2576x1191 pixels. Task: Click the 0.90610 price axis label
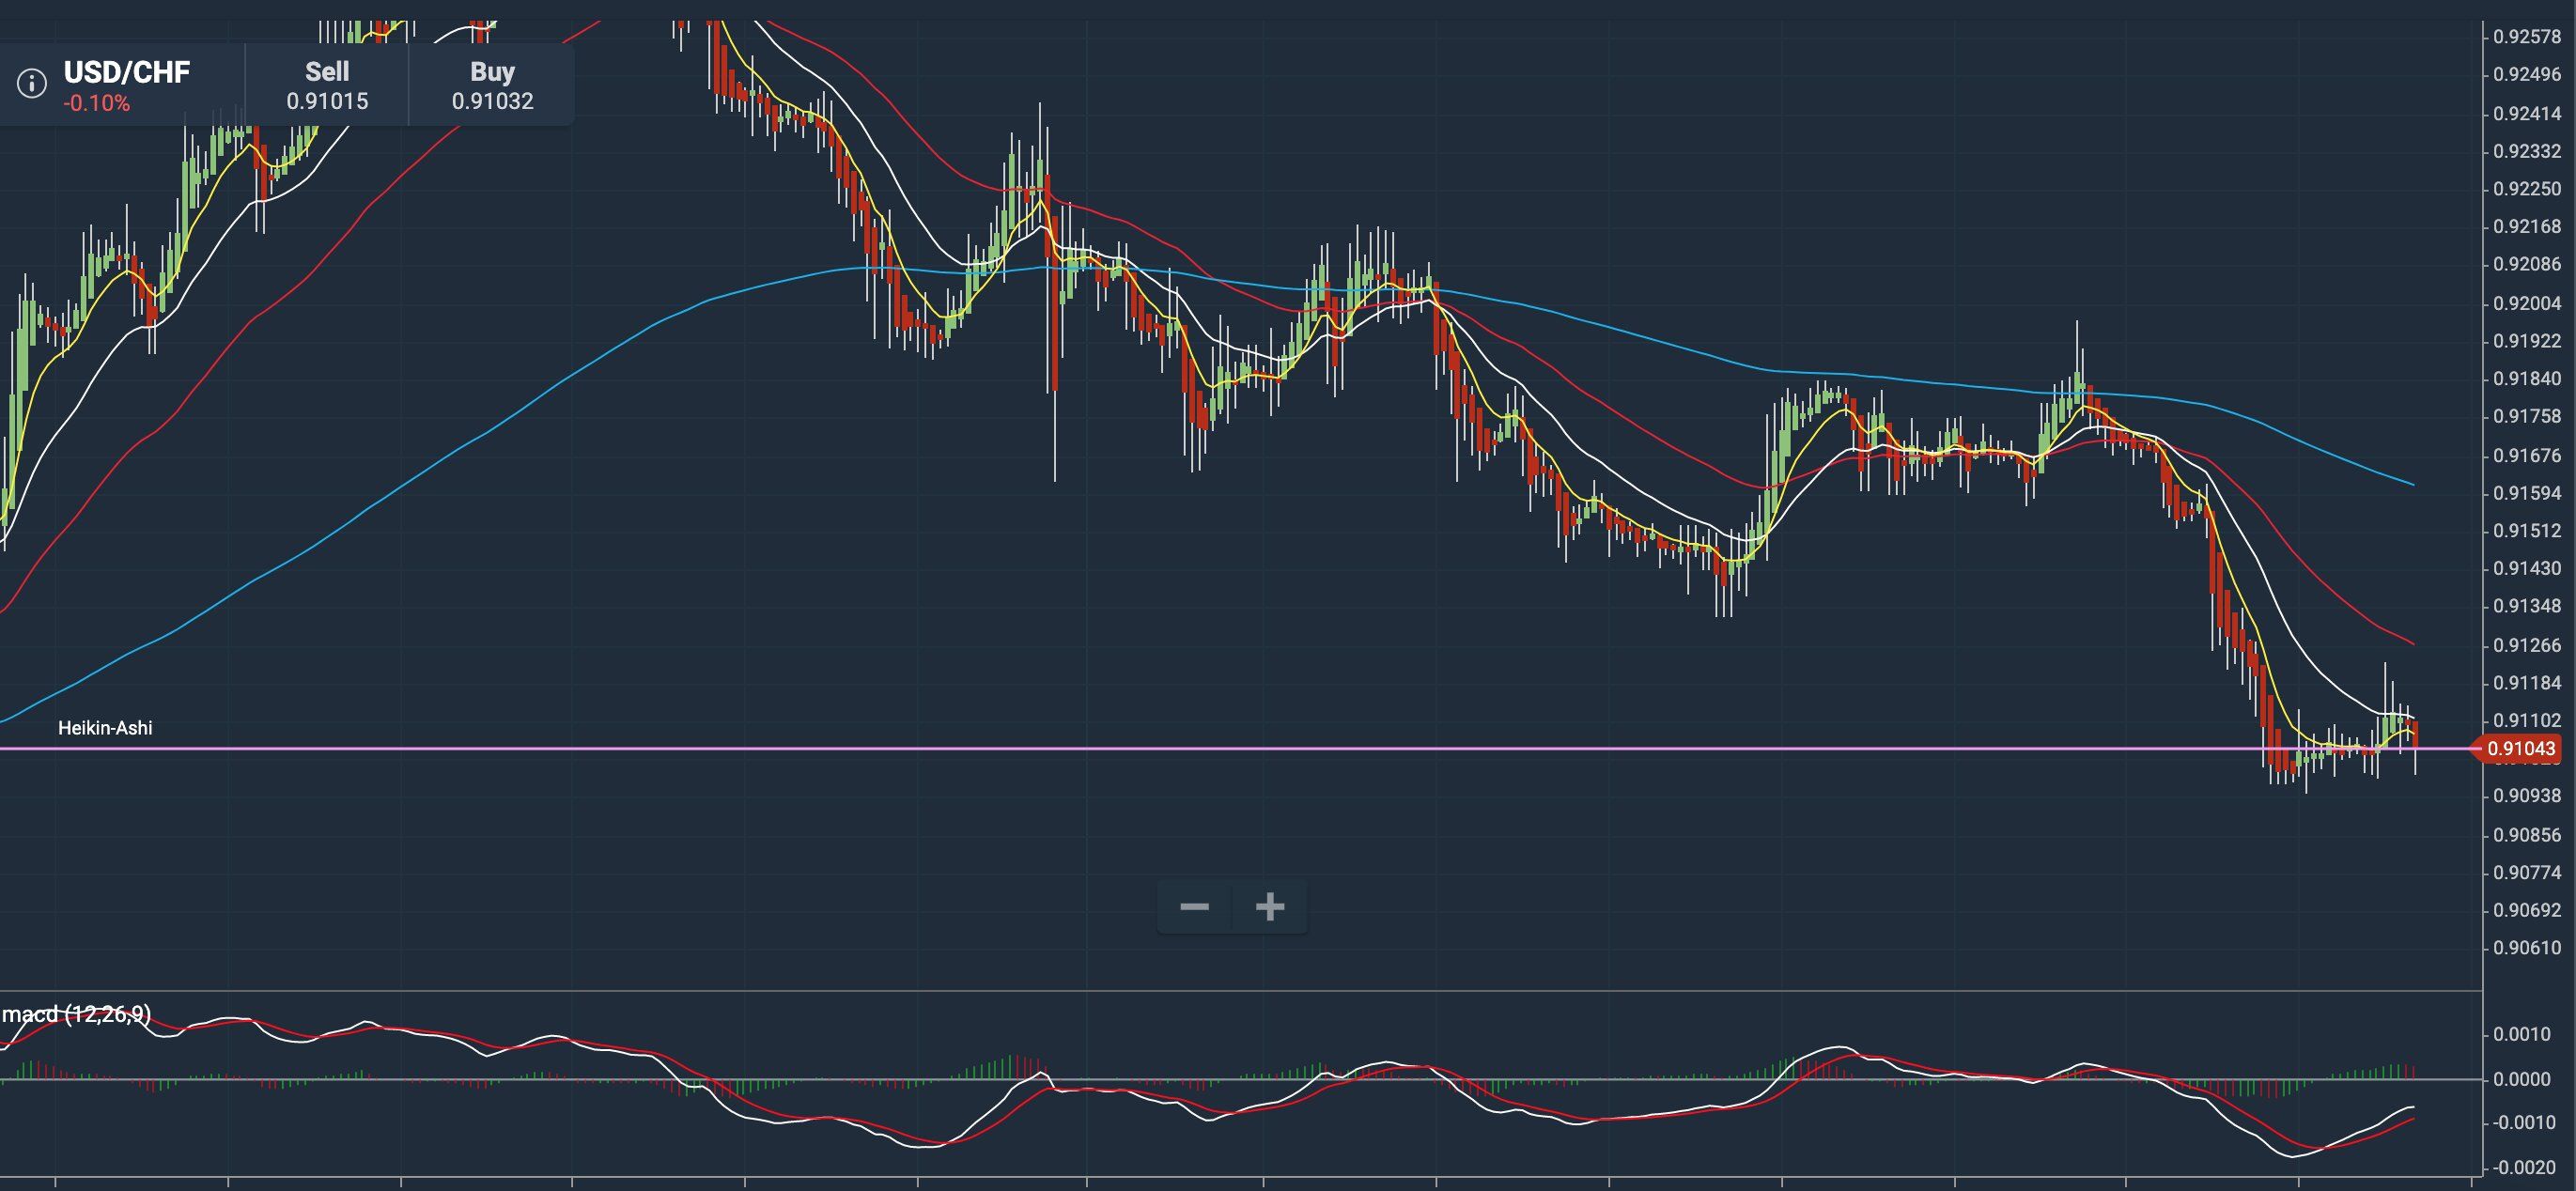click(x=2527, y=947)
